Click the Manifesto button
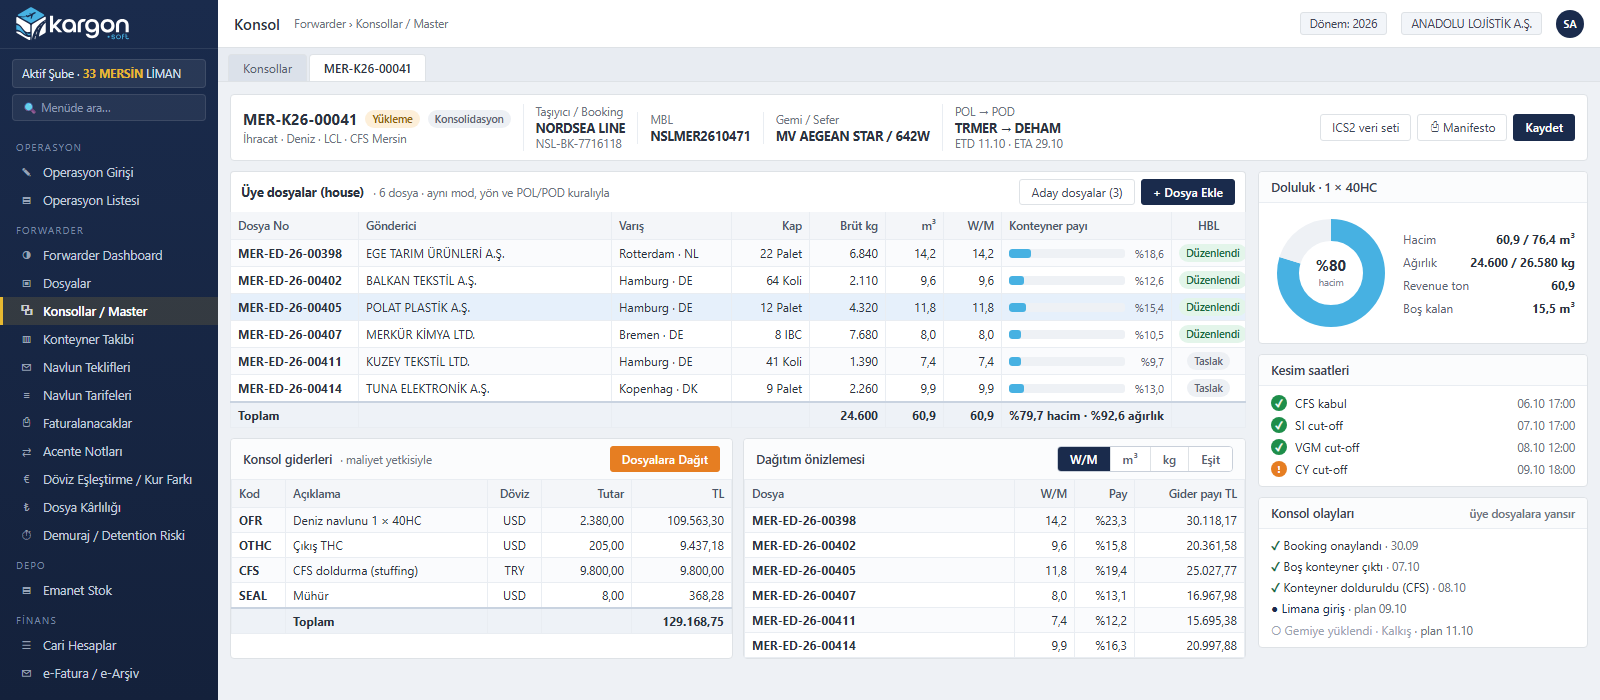This screenshot has width=1600, height=700. [x=1462, y=128]
